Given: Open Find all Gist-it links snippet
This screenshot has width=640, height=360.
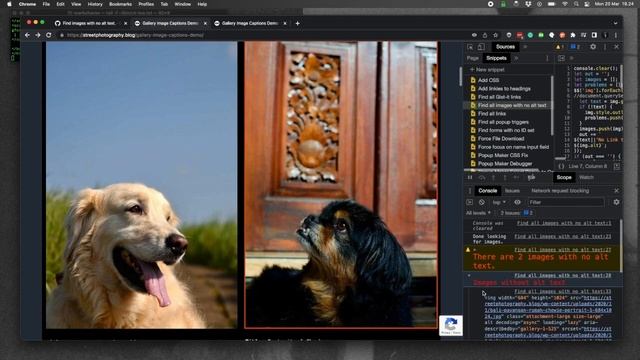Looking at the screenshot, I should 499,97.
